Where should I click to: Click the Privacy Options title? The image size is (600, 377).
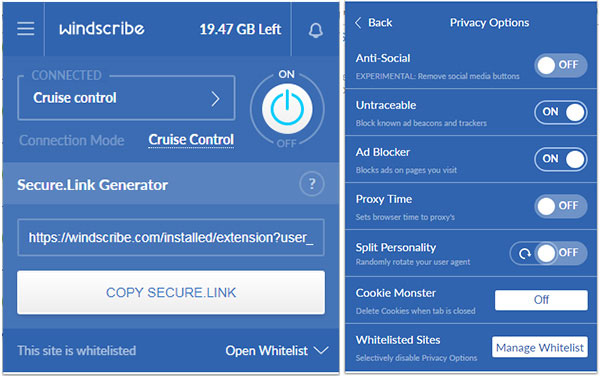click(x=489, y=23)
